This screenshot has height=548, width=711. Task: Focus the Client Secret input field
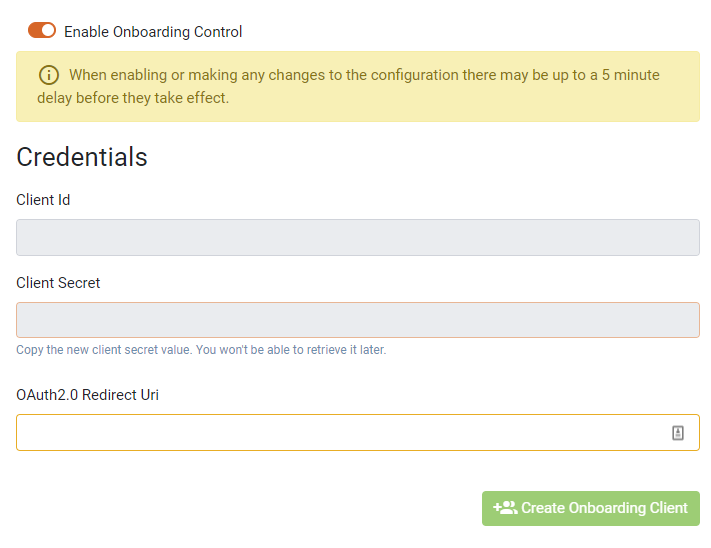[x=357, y=320]
